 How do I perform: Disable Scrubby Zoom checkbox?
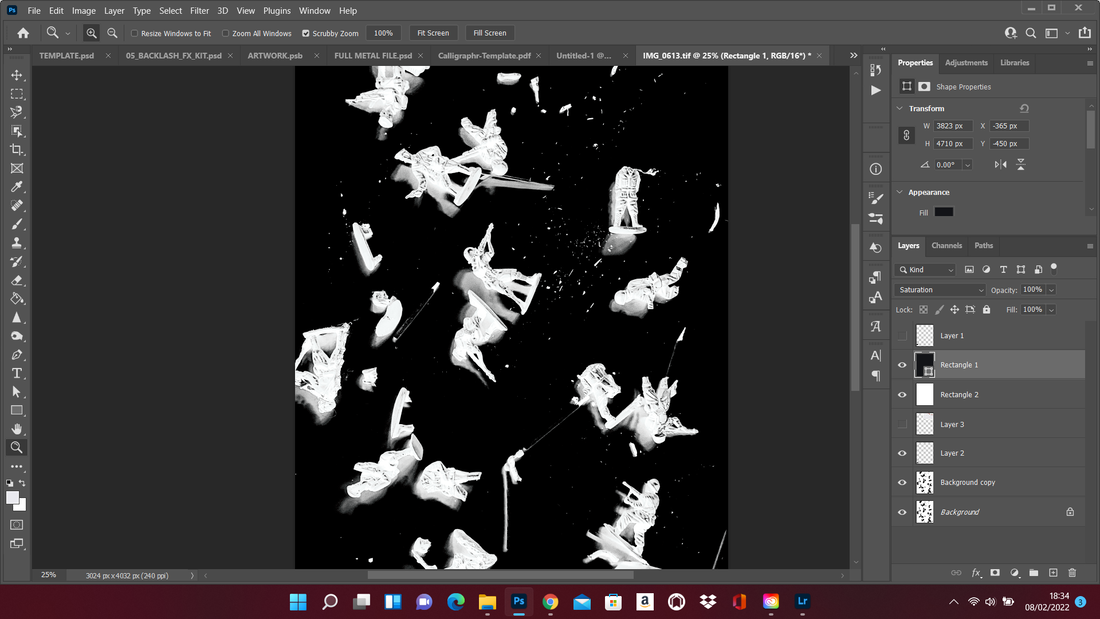[306, 33]
